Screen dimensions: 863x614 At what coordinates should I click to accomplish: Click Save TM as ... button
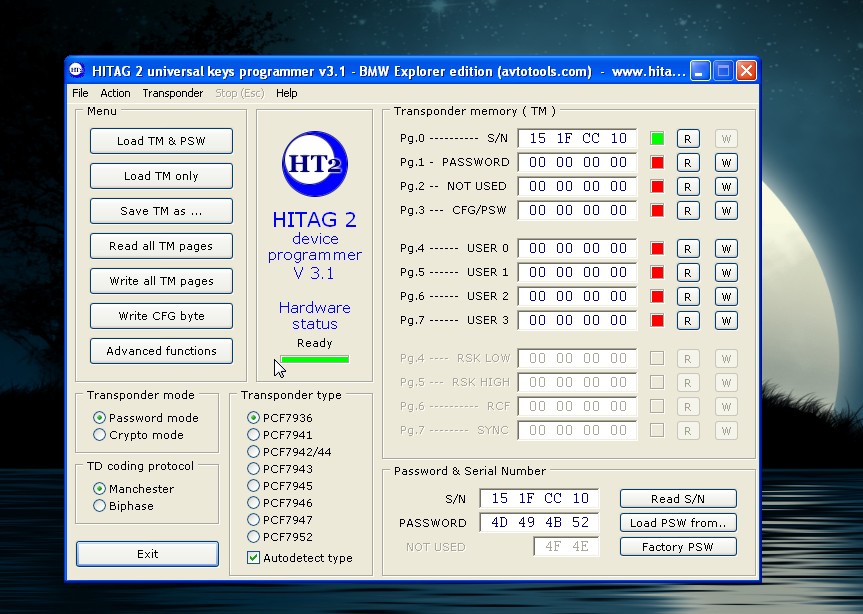(x=161, y=211)
